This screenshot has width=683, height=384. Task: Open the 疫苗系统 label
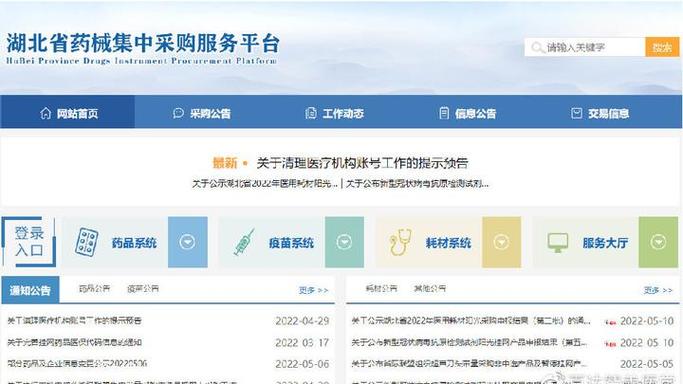click(291, 243)
